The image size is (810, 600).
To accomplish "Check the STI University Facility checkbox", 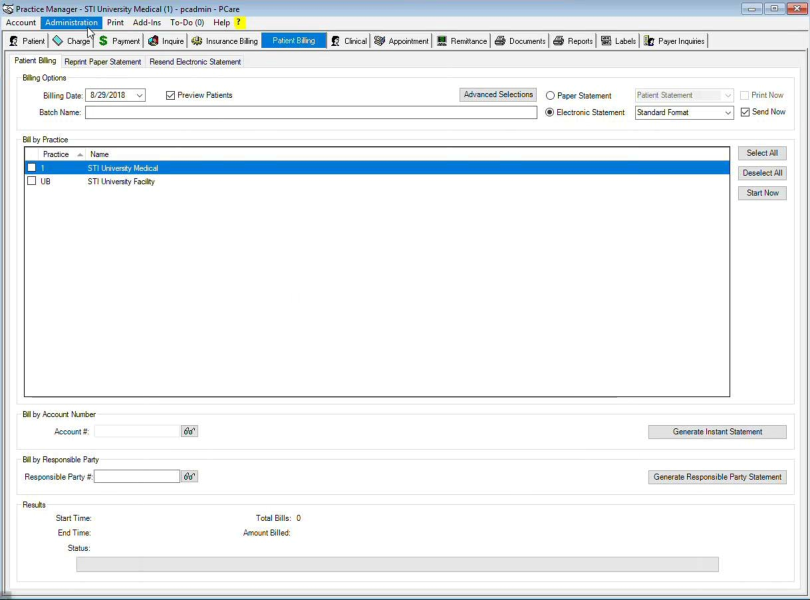I will point(32,182).
